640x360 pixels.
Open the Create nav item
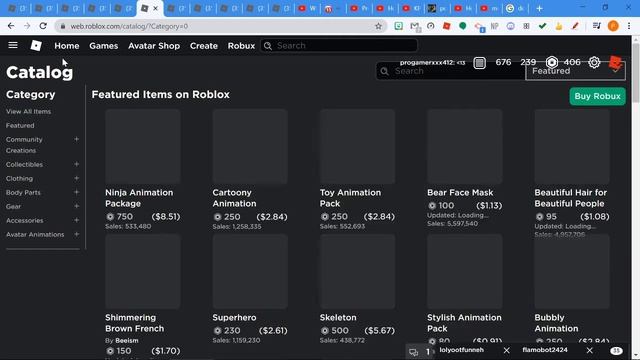click(204, 46)
